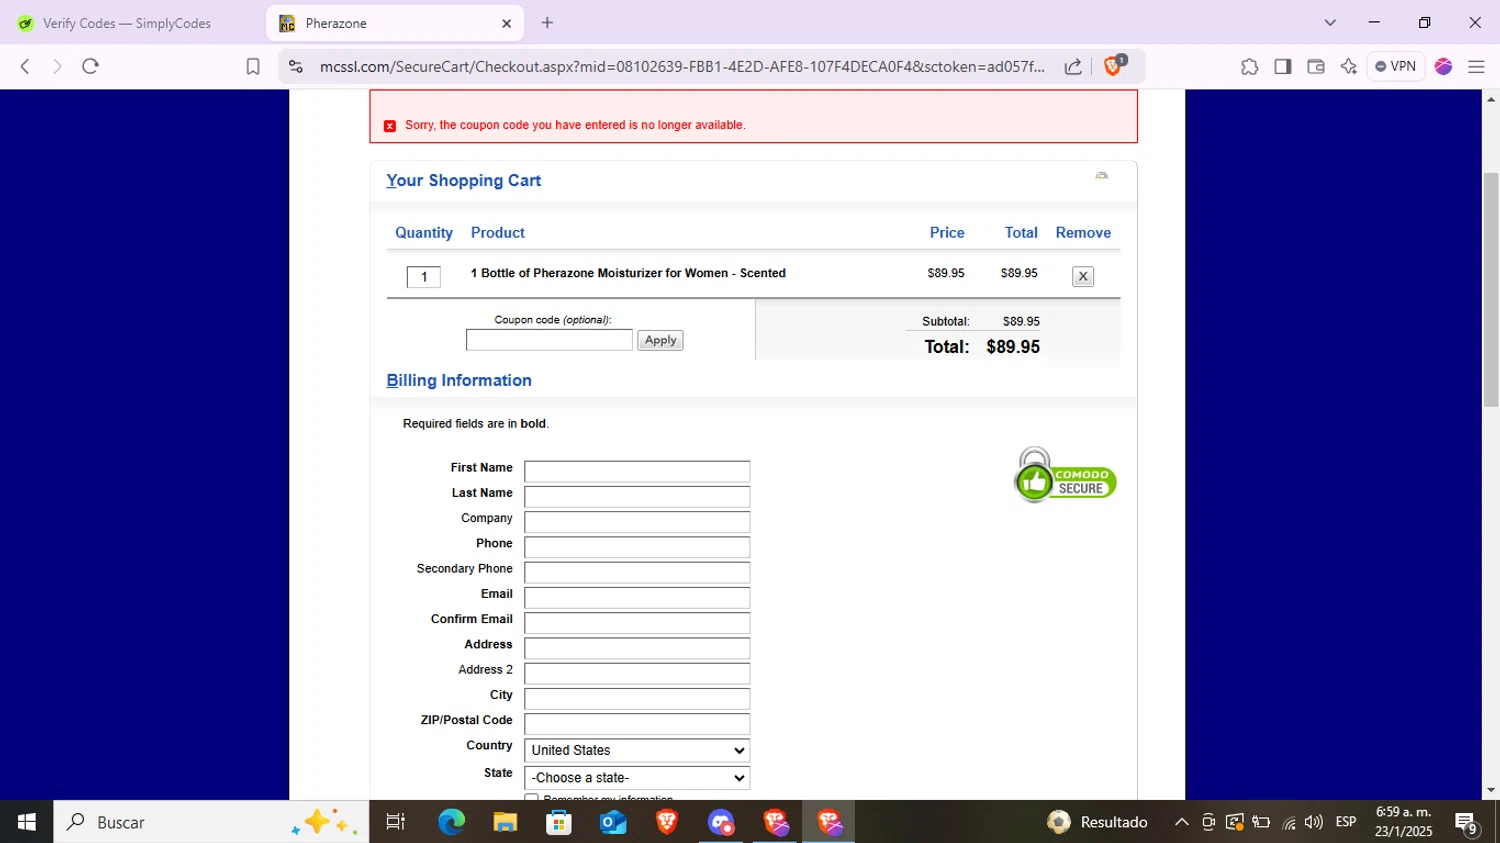Go back using the browser back arrow
Viewport: 1500px width, 843px height.
[25, 66]
